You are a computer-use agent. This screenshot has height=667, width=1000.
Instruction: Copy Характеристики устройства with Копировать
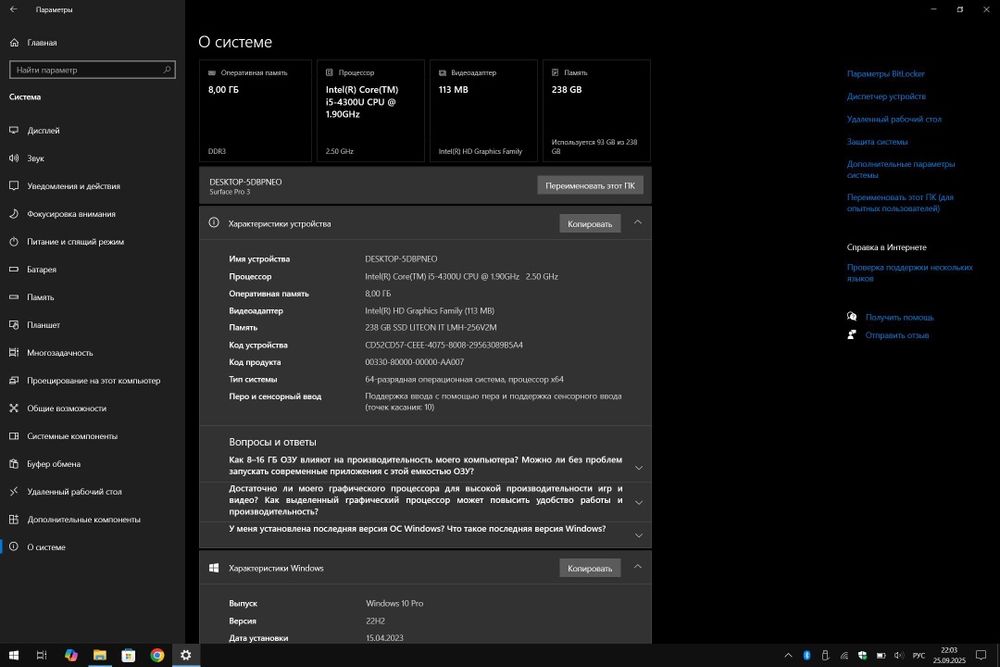[x=590, y=224]
